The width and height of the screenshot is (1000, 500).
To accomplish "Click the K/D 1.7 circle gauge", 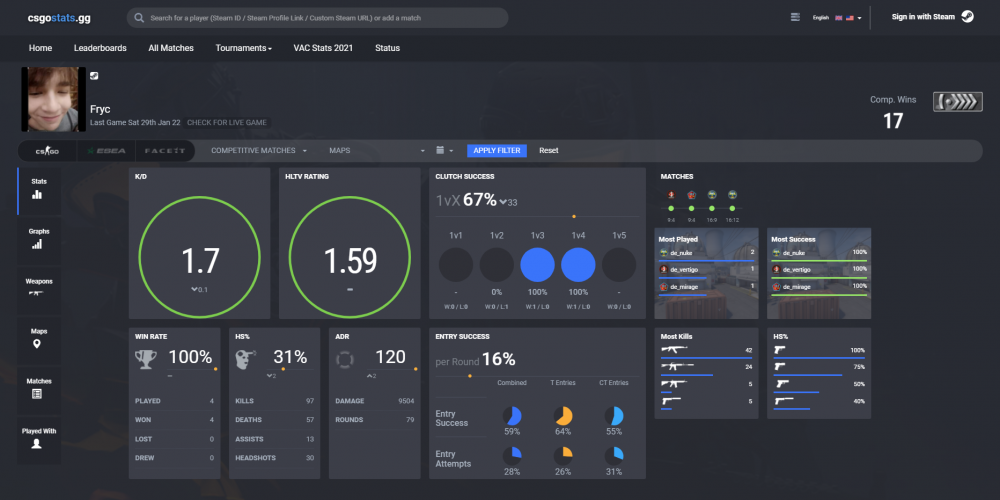I will click(x=200, y=257).
